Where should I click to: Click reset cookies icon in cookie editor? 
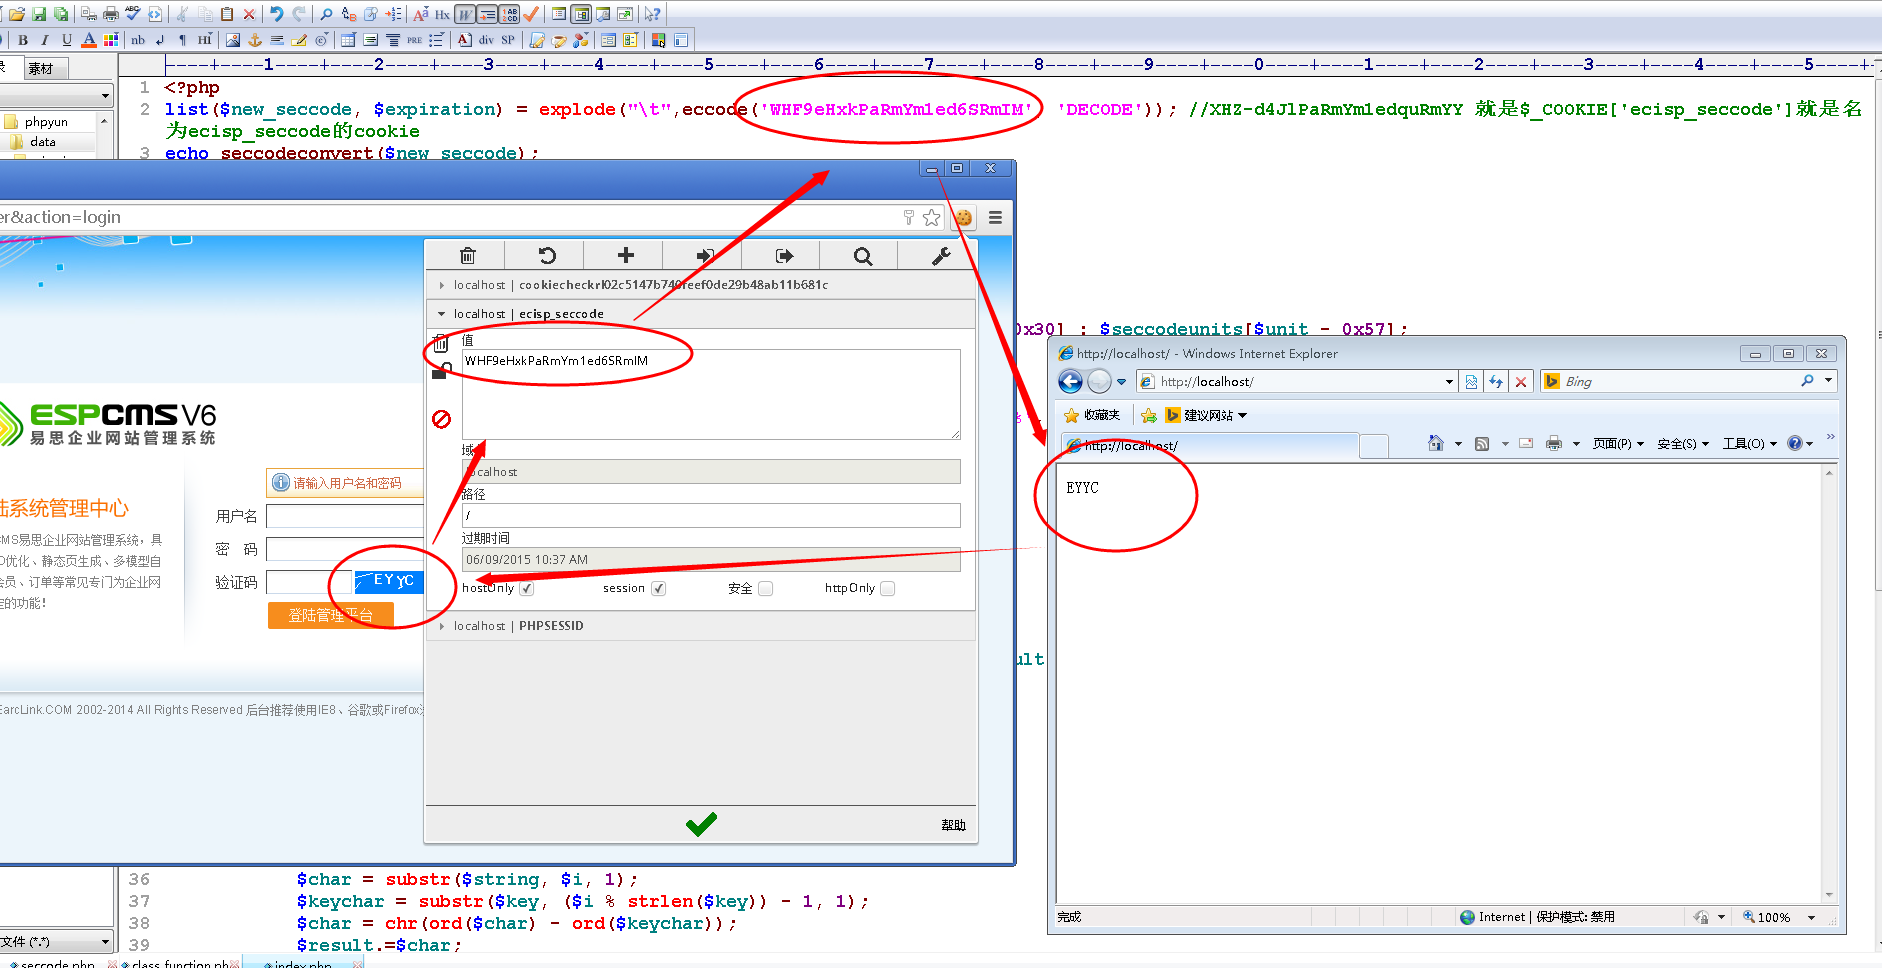[546, 256]
